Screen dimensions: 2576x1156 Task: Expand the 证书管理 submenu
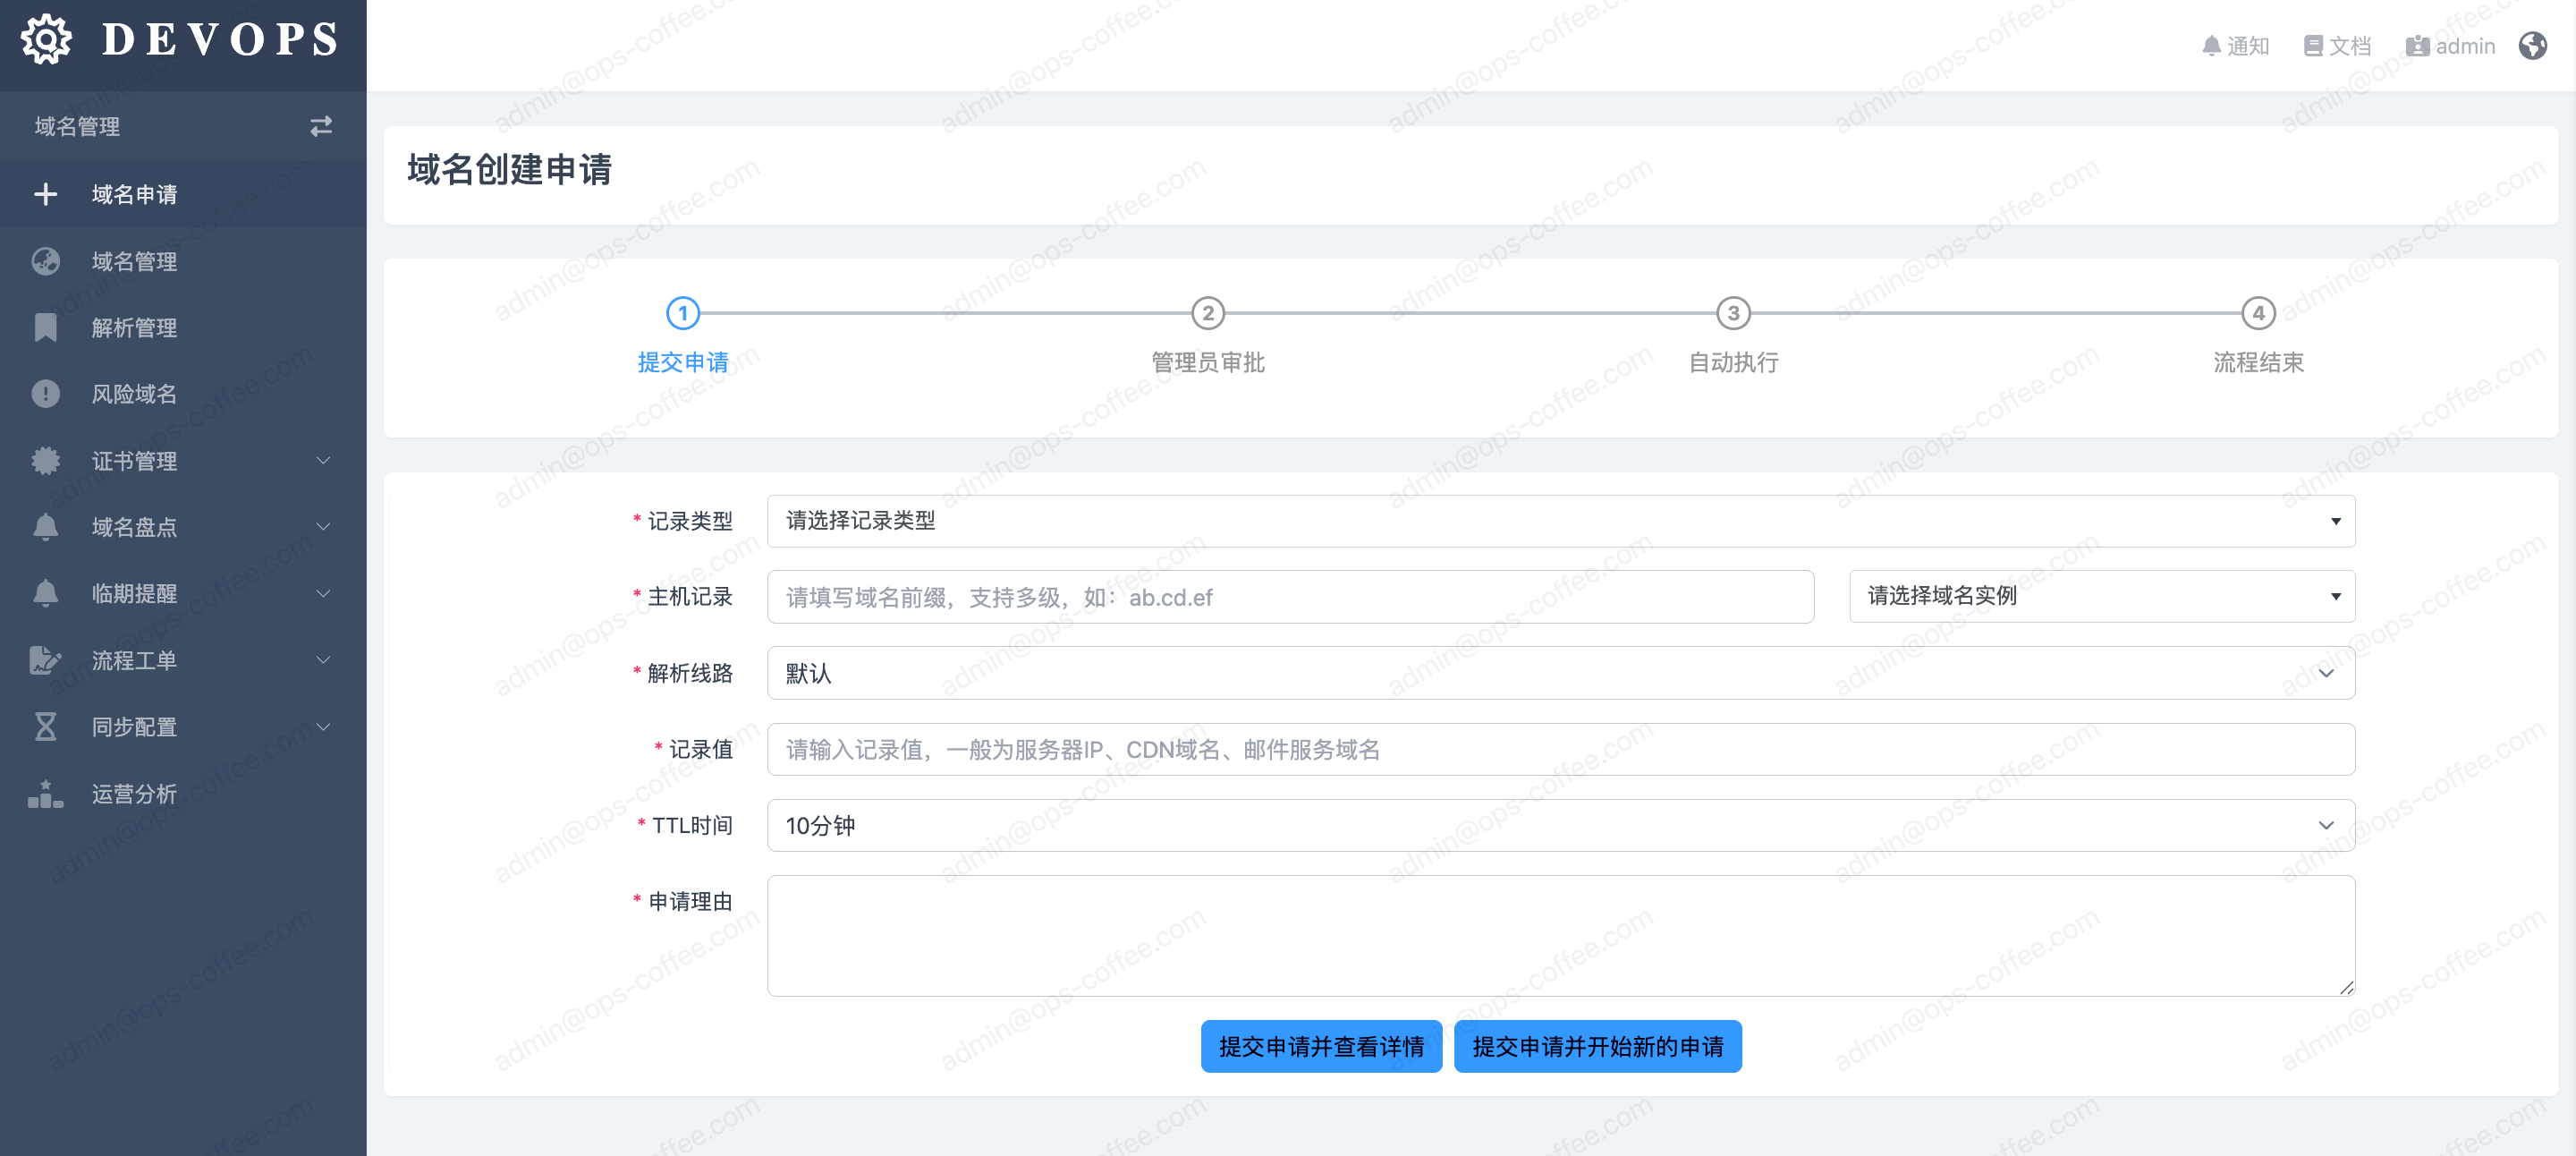(323, 461)
